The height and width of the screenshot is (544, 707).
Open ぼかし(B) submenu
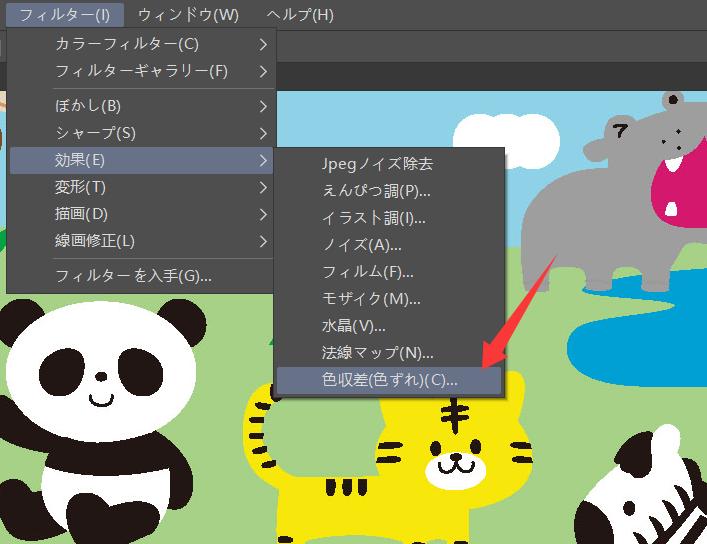coord(142,106)
